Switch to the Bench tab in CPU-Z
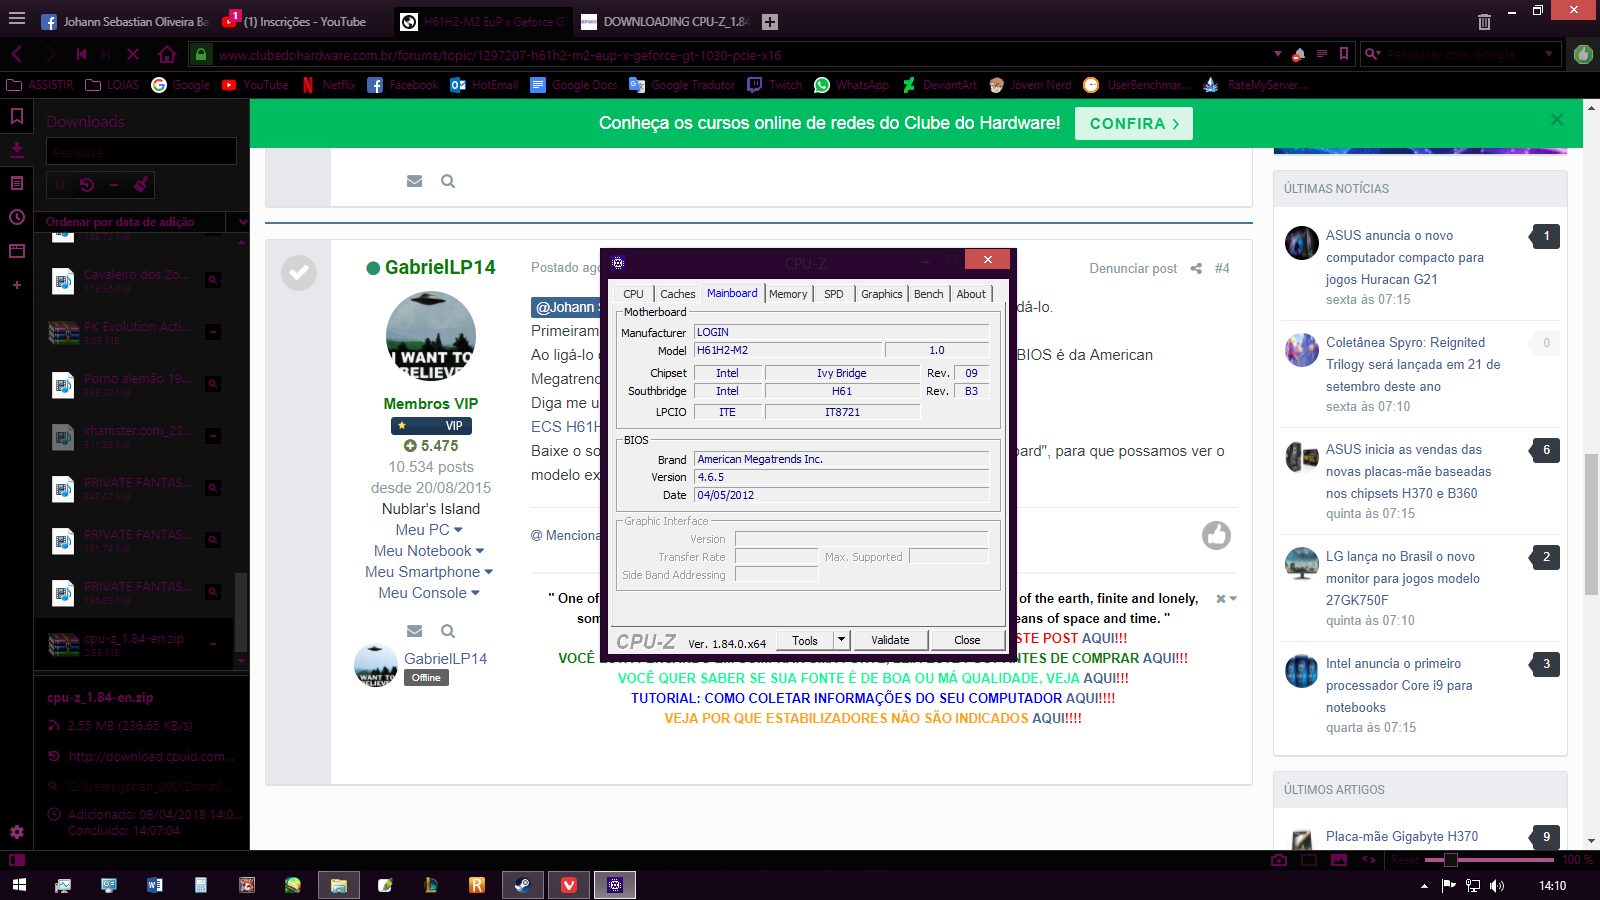Image resolution: width=1600 pixels, height=900 pixels. [x=929, y=294]
